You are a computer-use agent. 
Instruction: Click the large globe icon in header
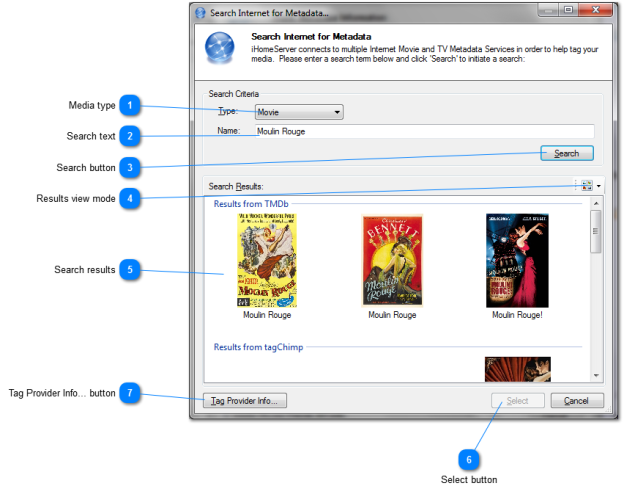click(x=220, y=48)
